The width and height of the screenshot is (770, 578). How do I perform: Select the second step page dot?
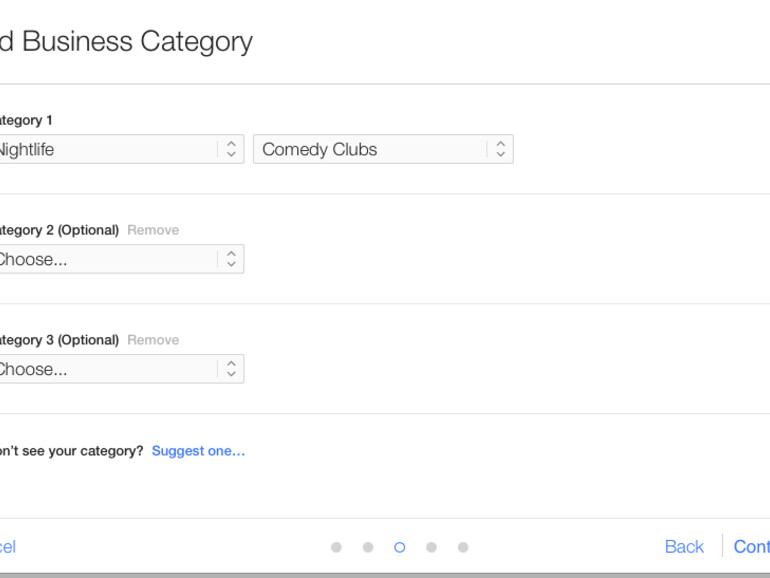pyautogui.click(x=368, y=547)
